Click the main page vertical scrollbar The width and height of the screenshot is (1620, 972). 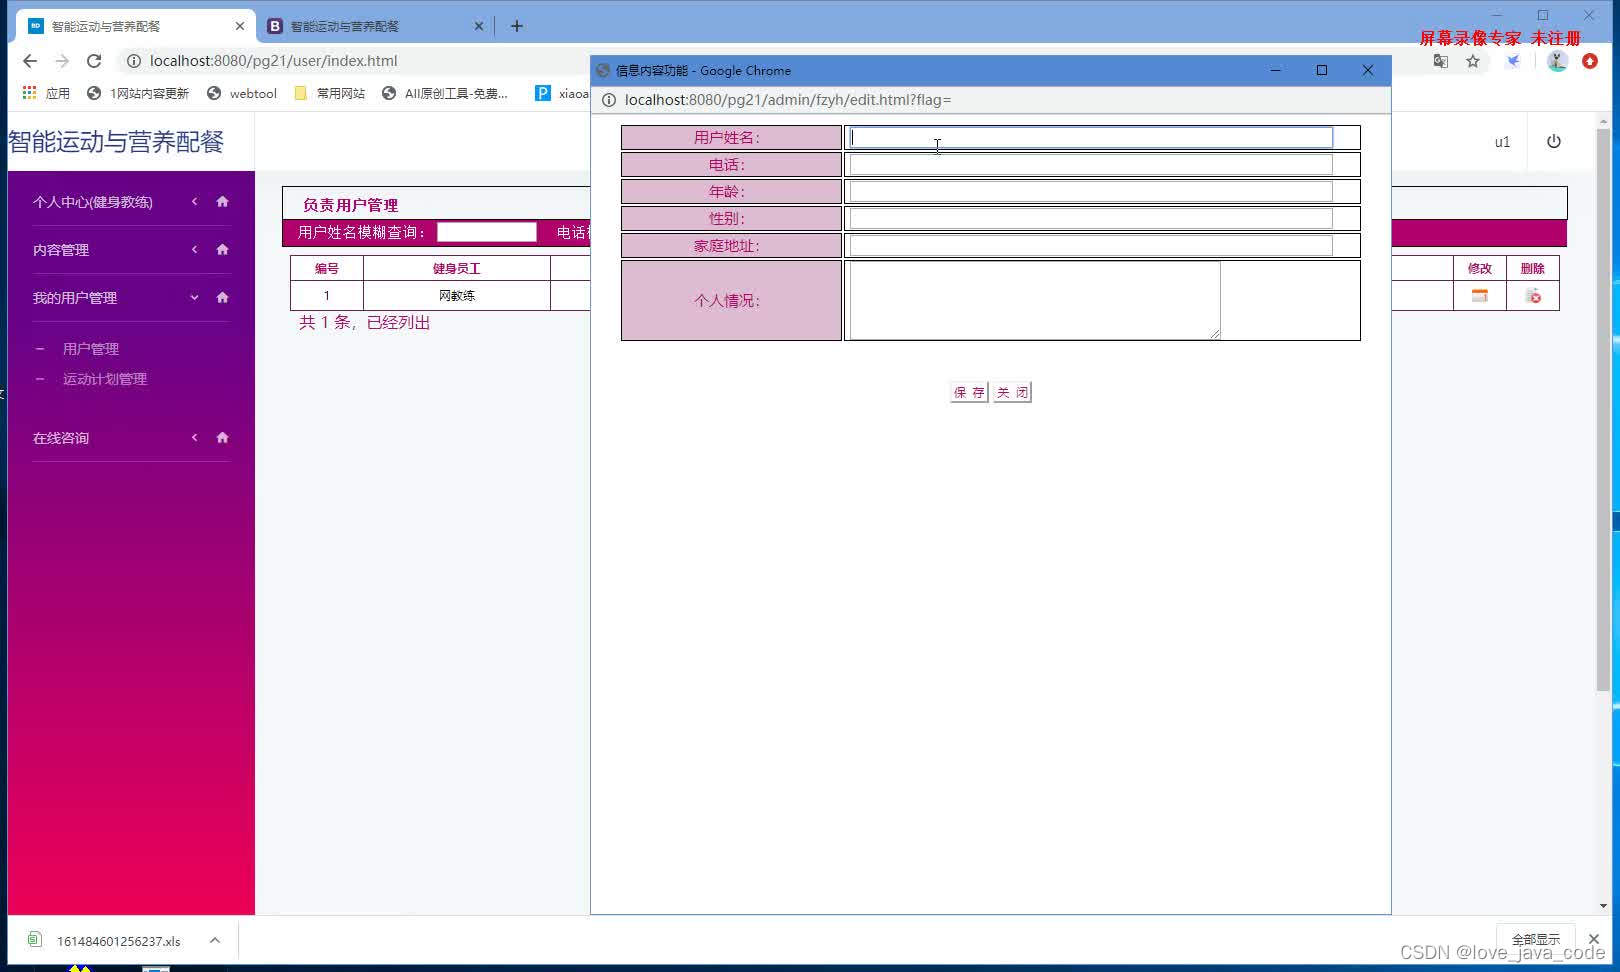pyautogui.click(x=1603, y=409)
